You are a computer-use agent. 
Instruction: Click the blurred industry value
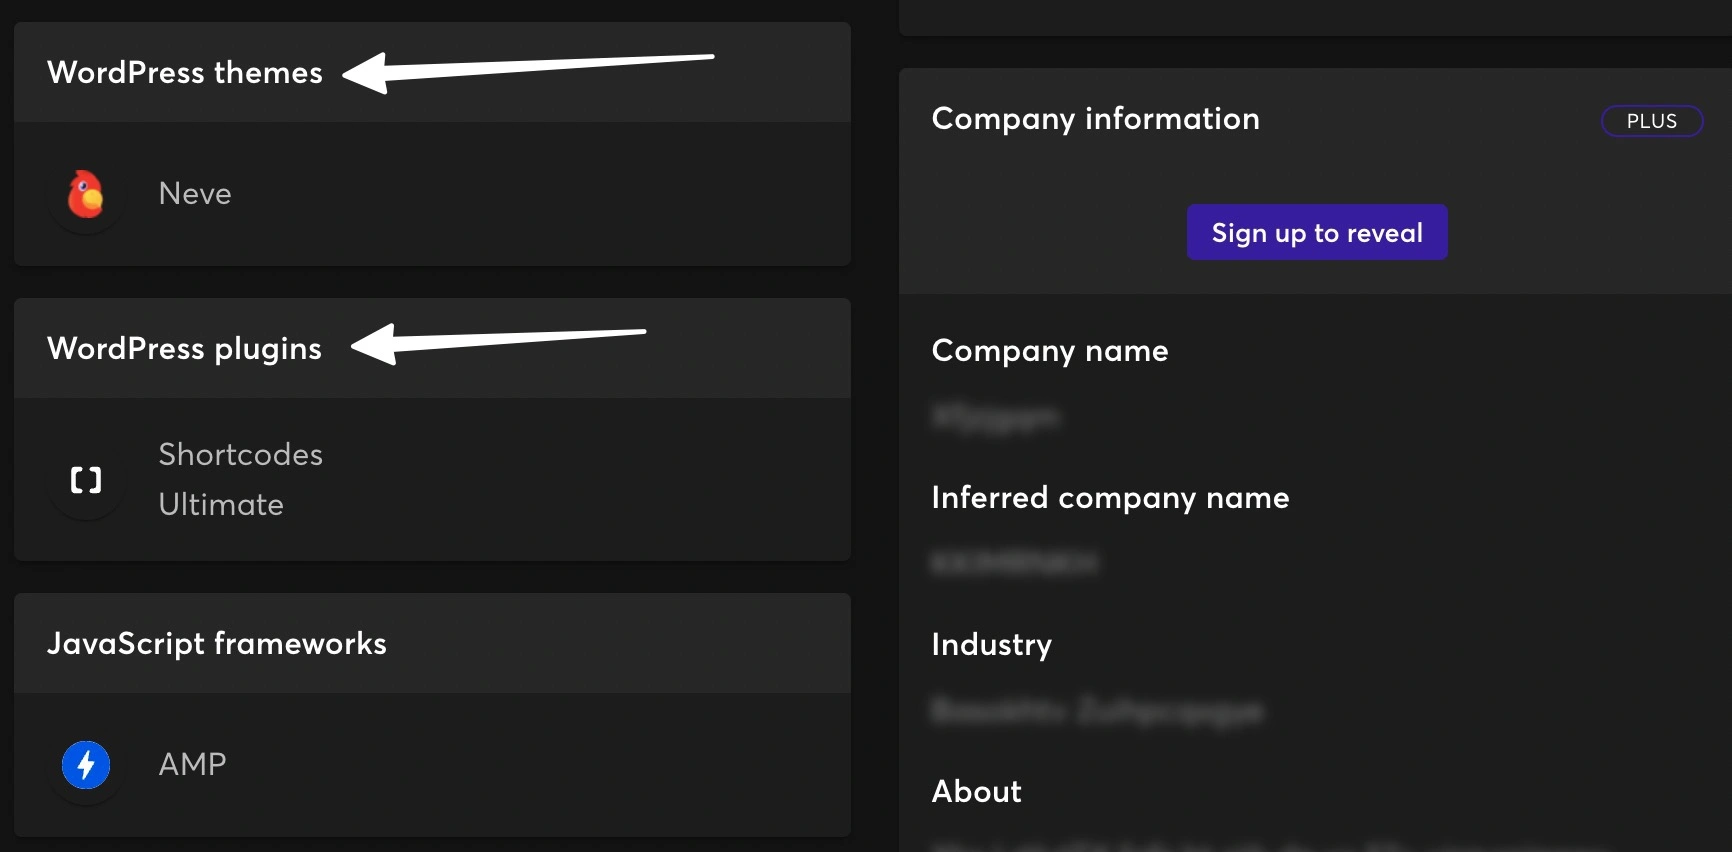click(1097, 711)
